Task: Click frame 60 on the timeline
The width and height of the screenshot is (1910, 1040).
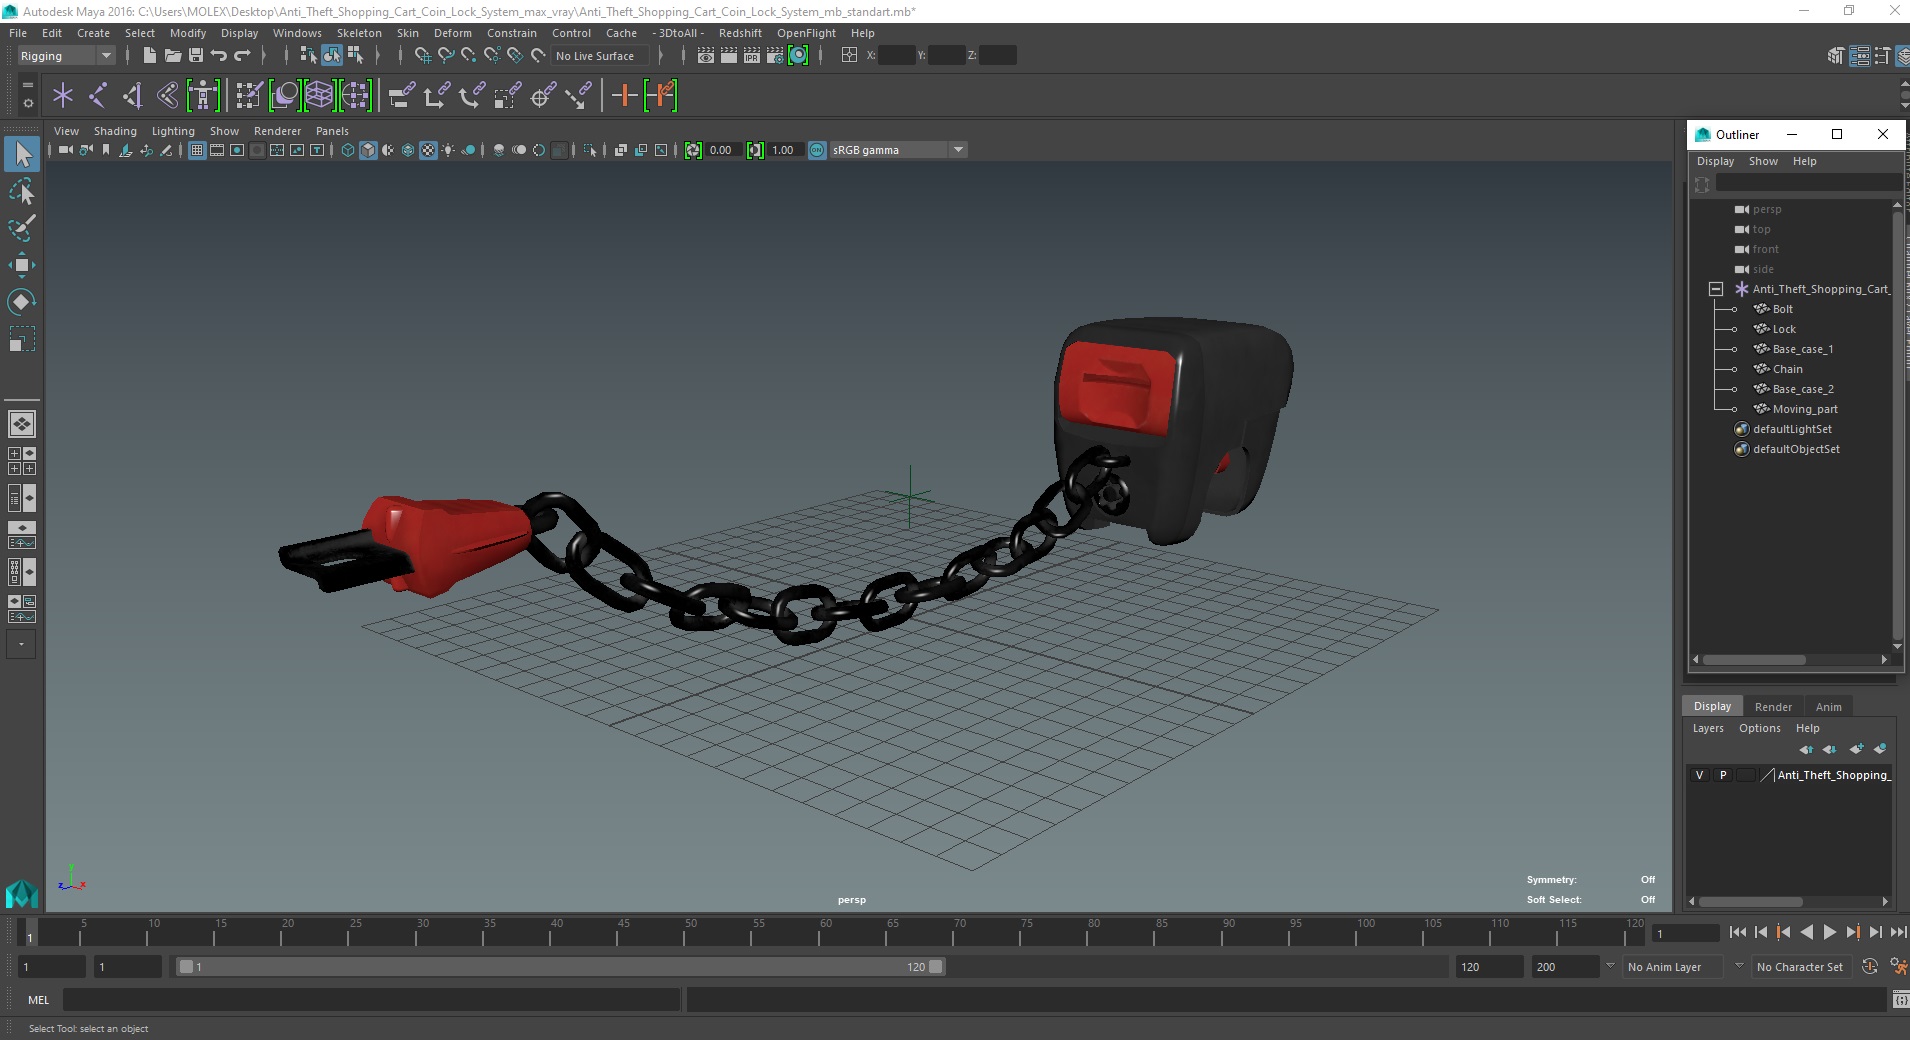Action: [x=825, y=932]
